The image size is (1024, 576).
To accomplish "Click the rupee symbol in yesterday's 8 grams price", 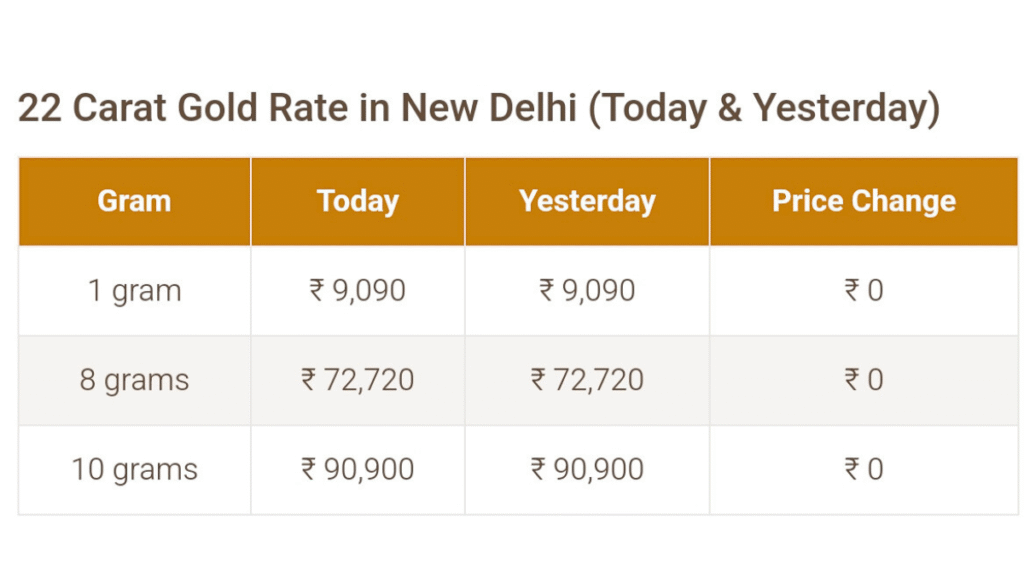I will (x=538, y=380).
